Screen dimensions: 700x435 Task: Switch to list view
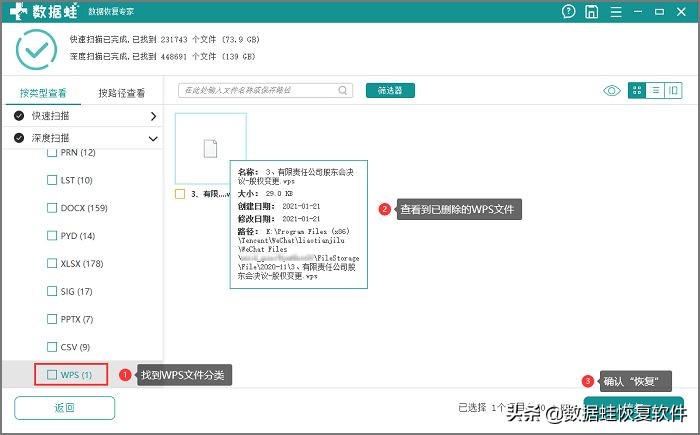coord(655,91)
